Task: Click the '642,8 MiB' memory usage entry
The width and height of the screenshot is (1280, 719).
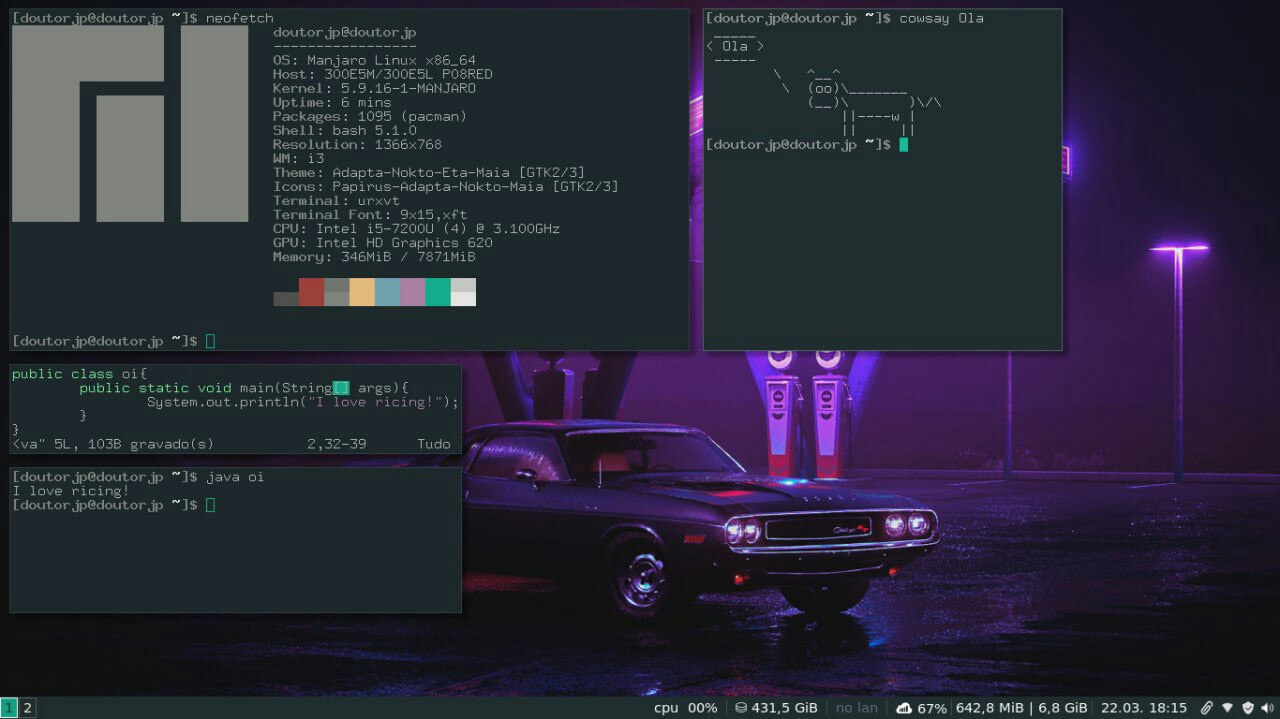Action: point(990,708)
